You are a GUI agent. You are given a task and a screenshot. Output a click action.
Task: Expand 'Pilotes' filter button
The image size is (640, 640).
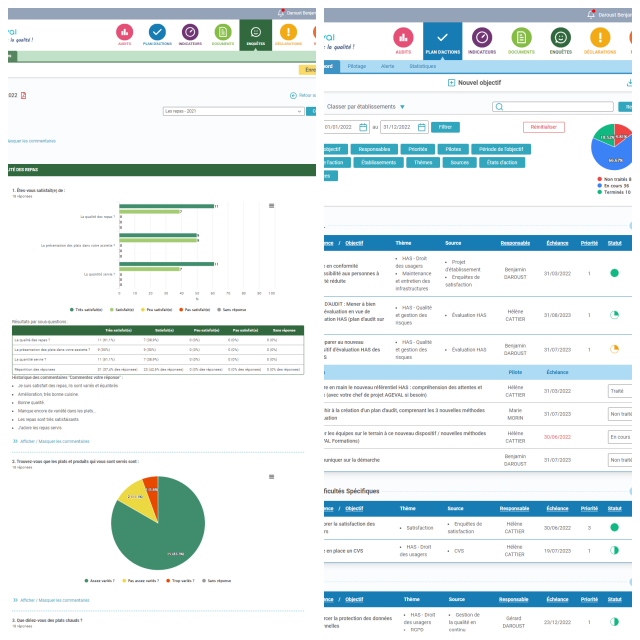pos(453,149)
